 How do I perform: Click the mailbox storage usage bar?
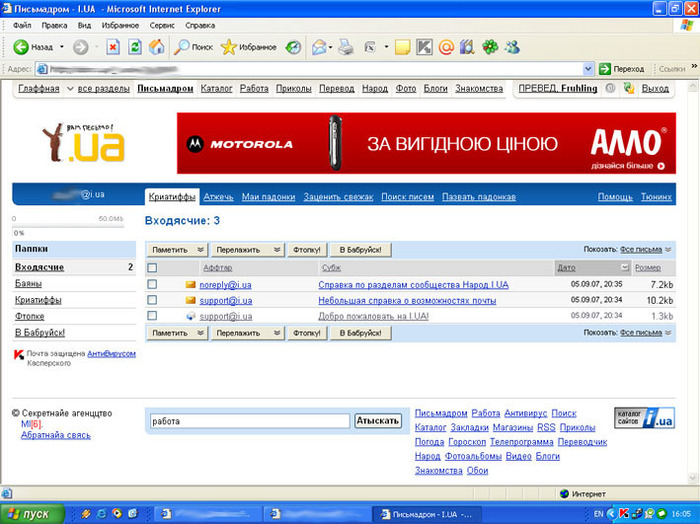tap(68, 226)
